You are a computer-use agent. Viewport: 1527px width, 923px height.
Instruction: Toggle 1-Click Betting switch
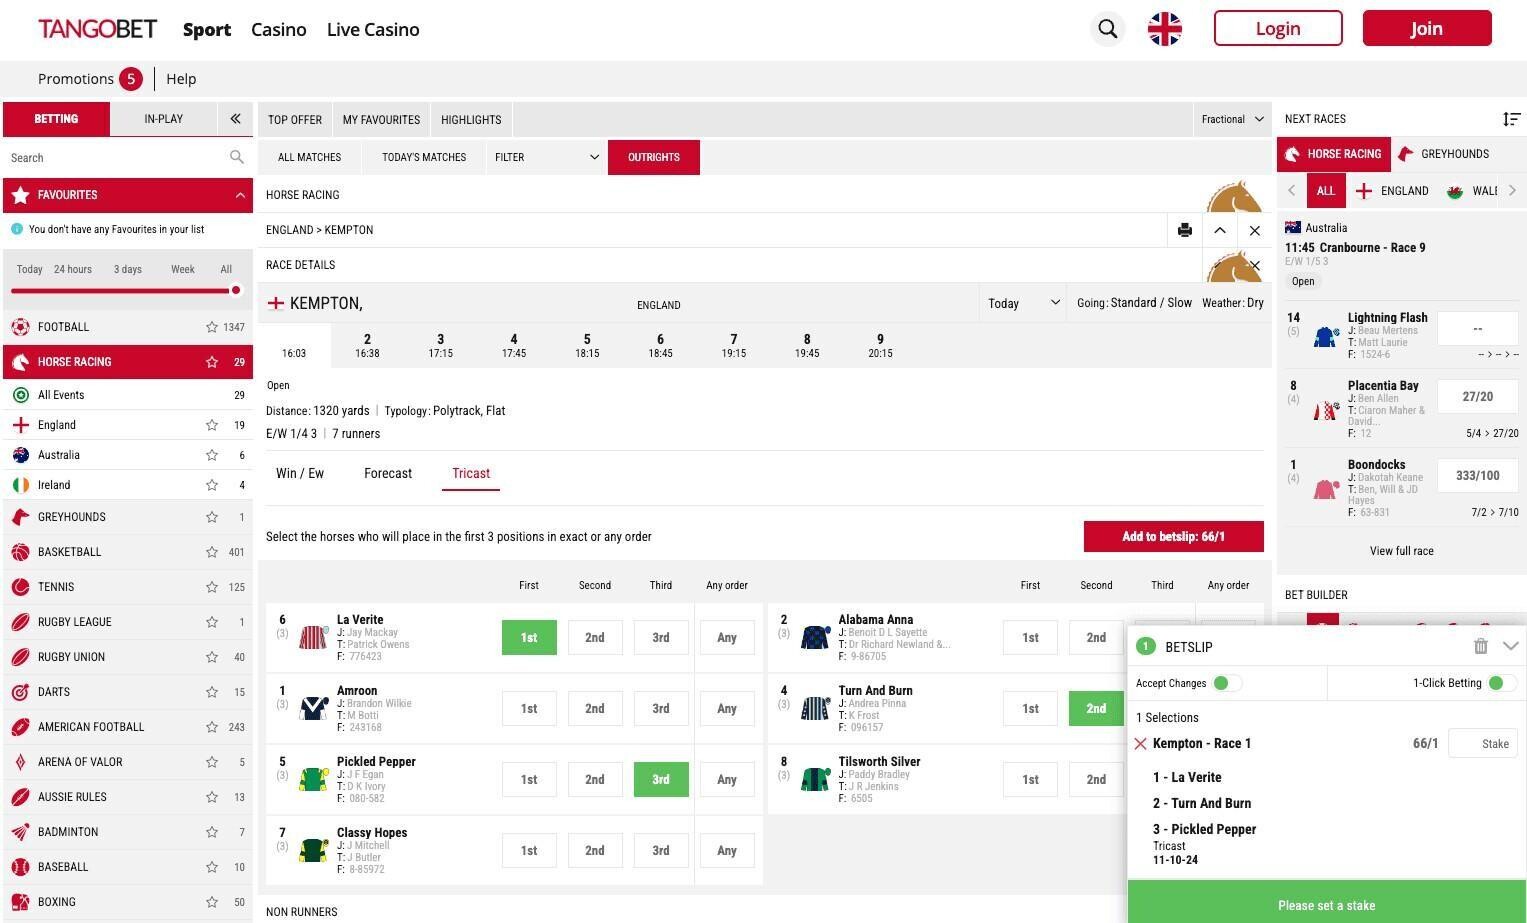click(1502, 683)
